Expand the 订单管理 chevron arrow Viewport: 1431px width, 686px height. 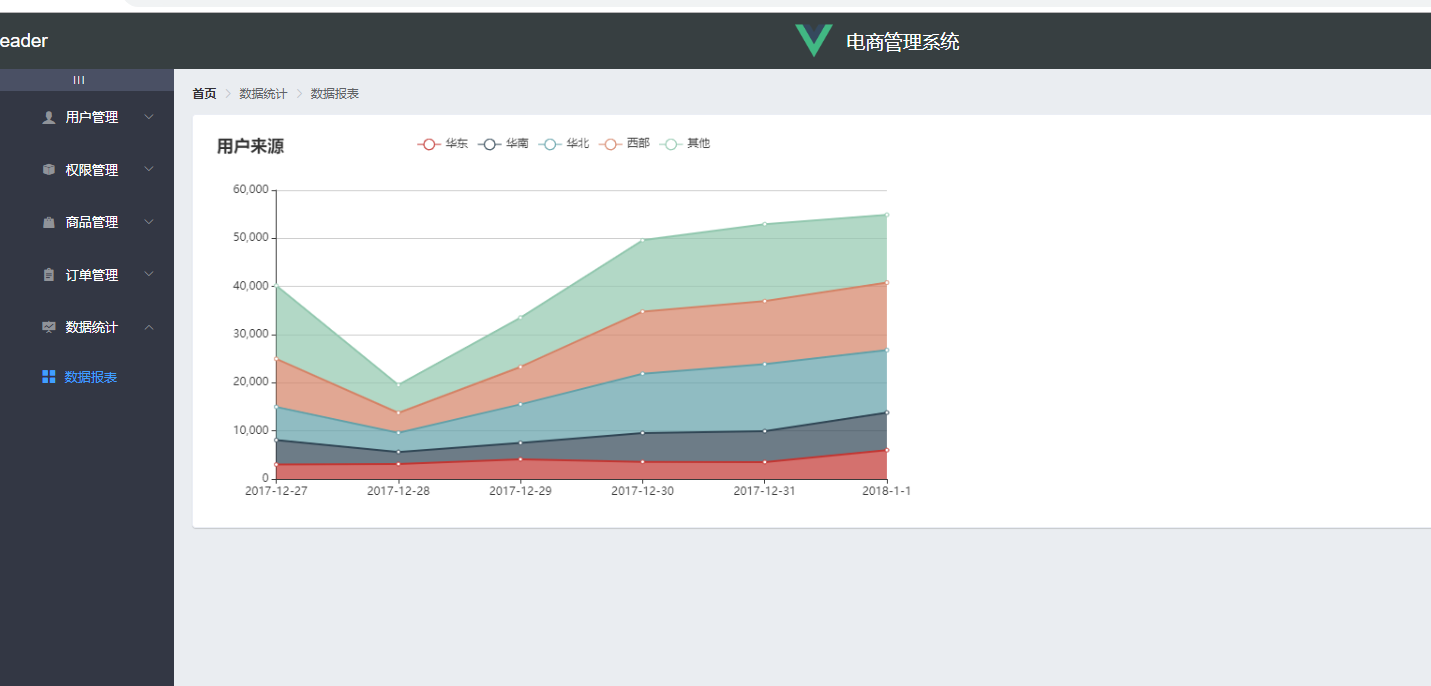pyautogui.click(x=149, y=274)
